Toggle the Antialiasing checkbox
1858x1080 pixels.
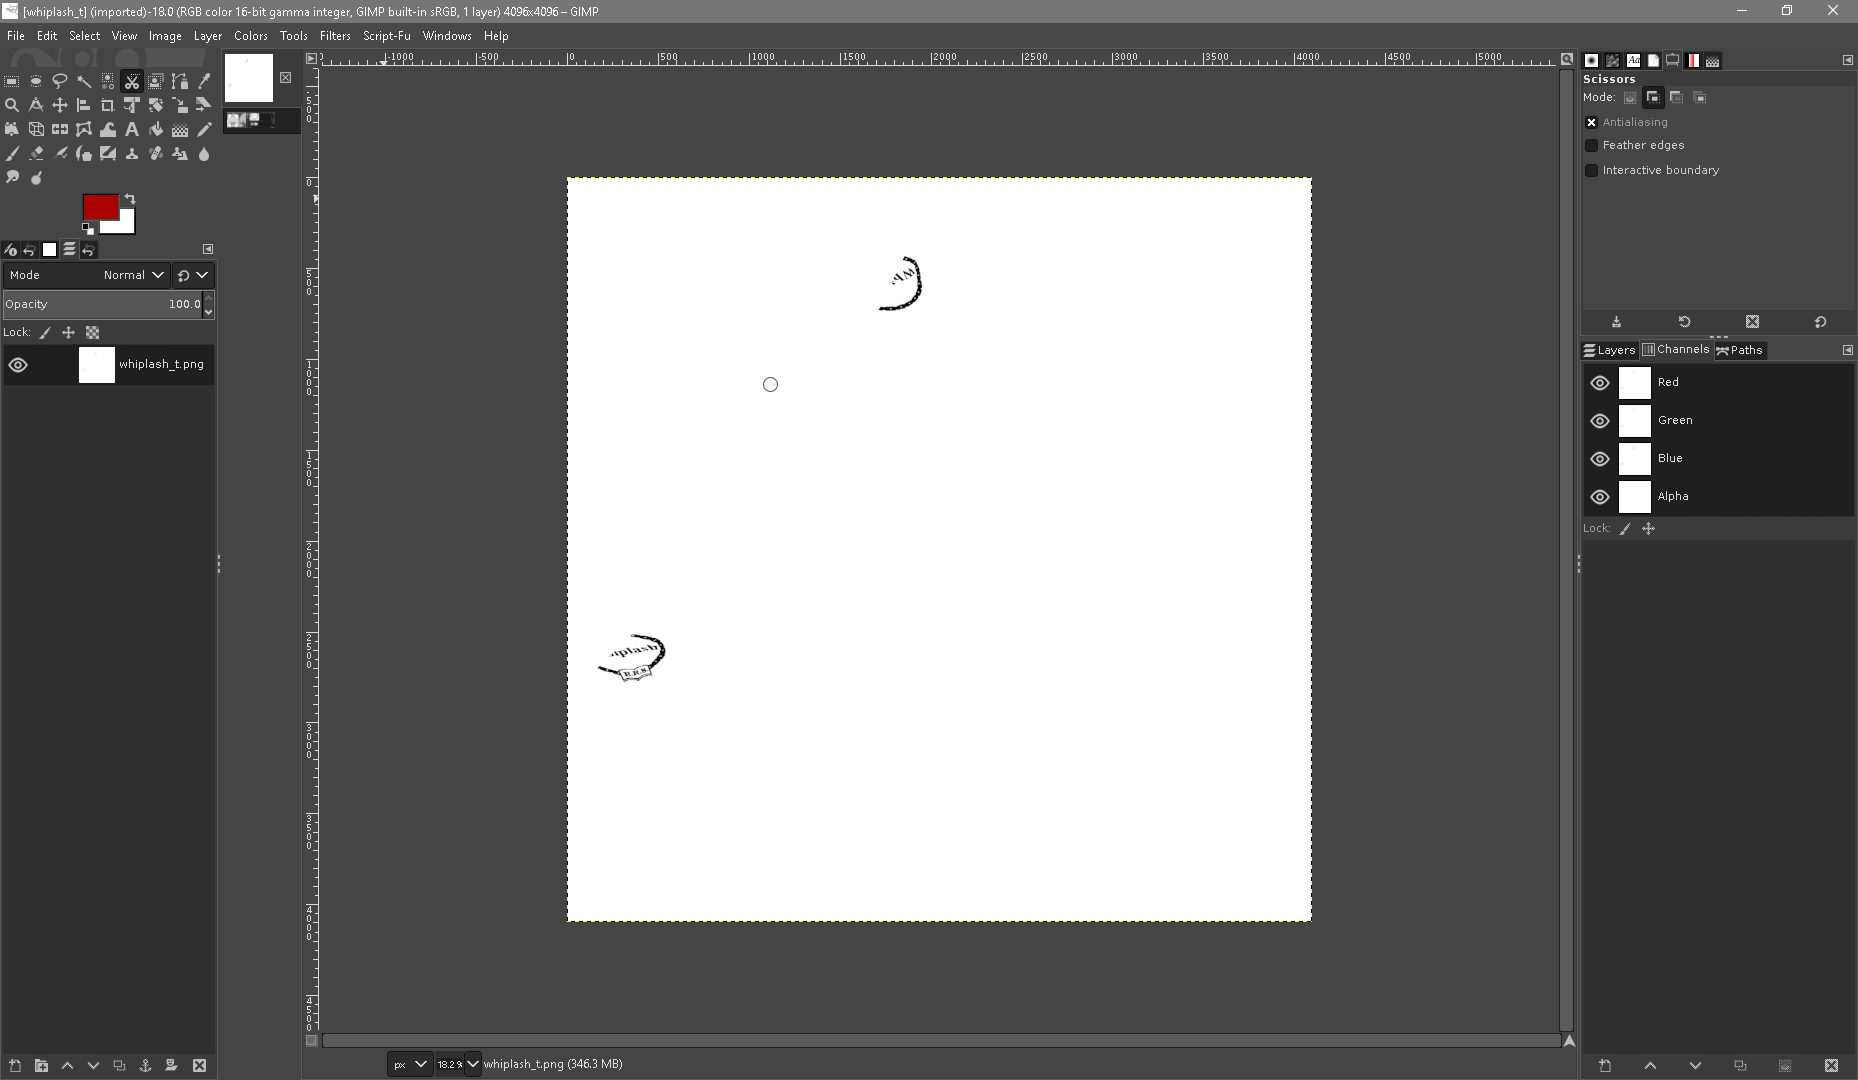click(x=1591, y=122)
